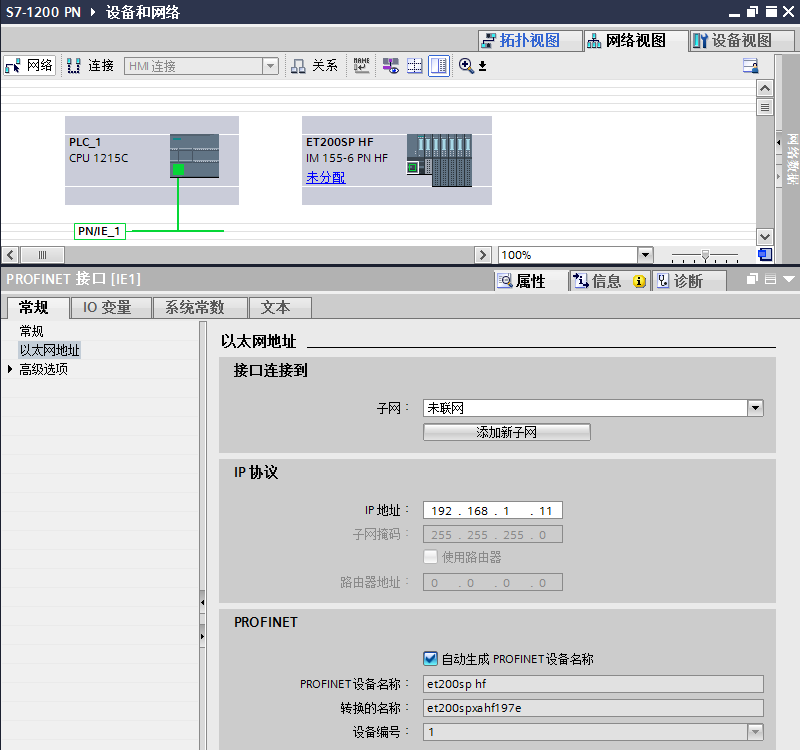Open the zoom selection arrow beside the magnifier
The image size is (800, 750).
click(x=482, y=66)
